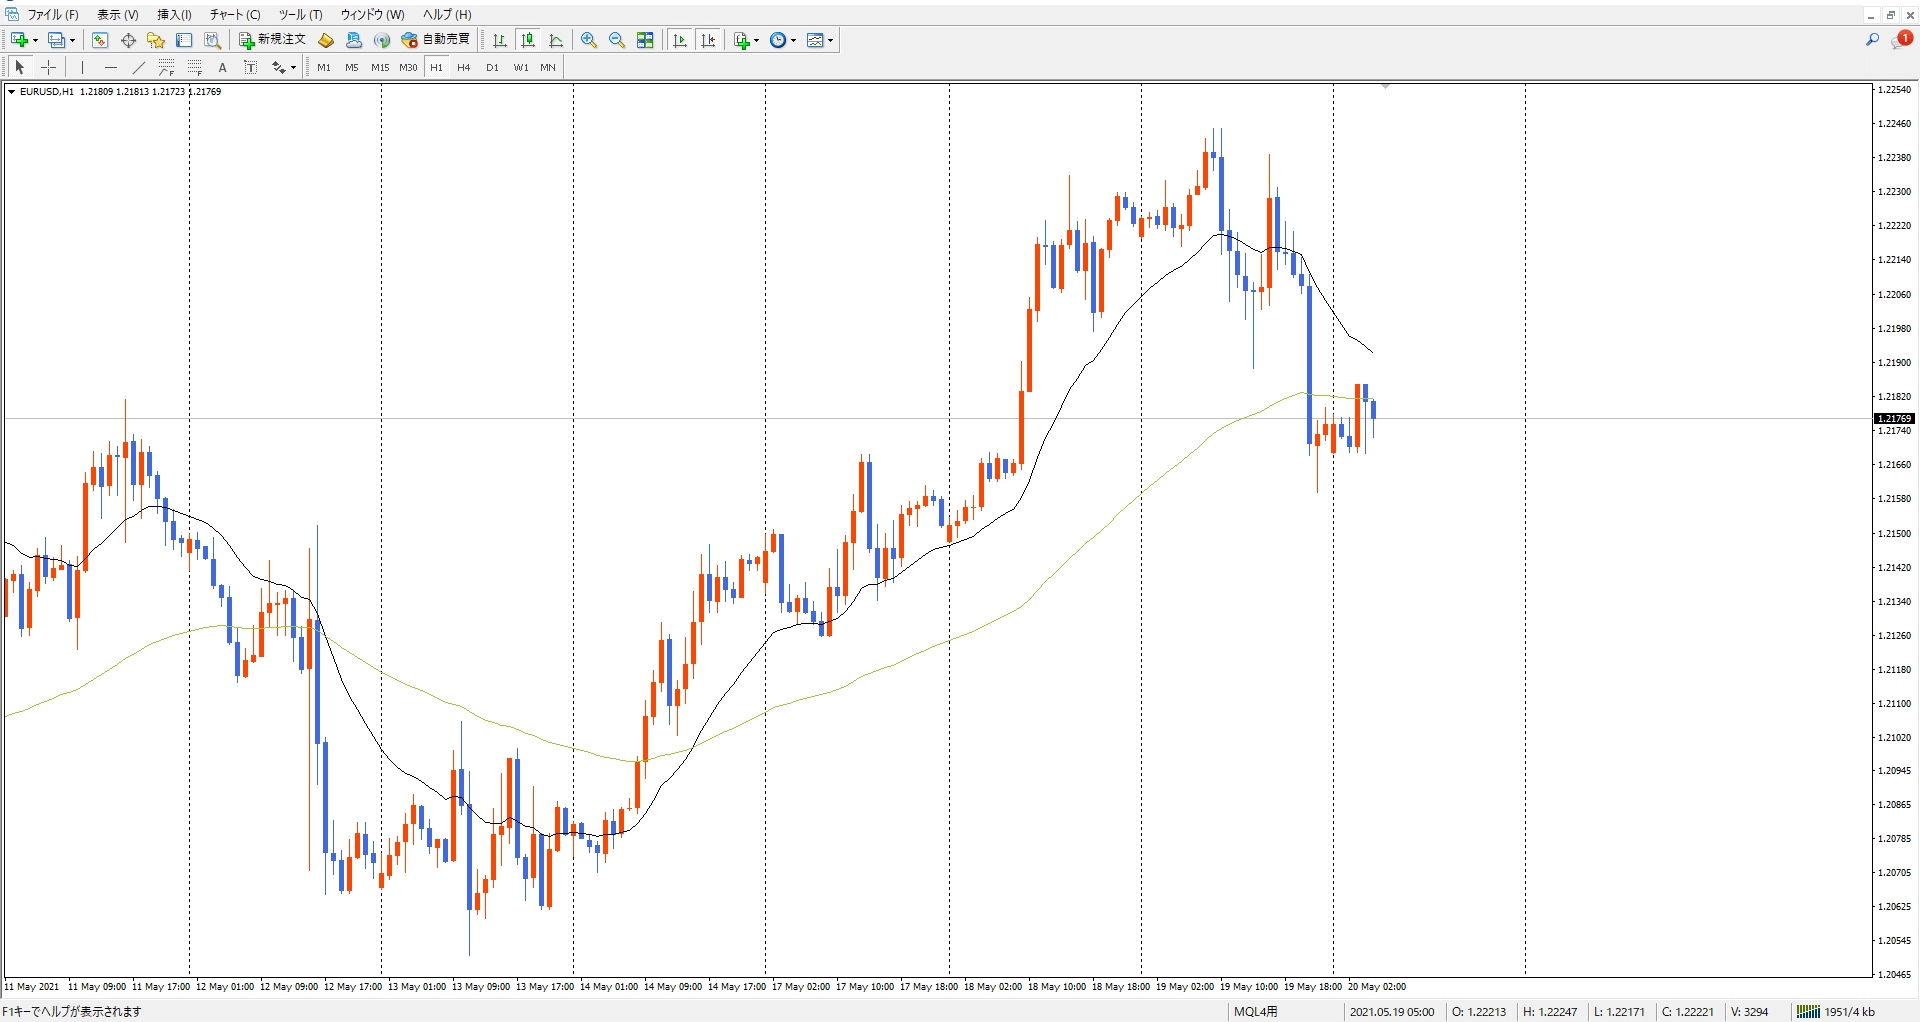Open the notifications bubble with badge 1
Screen dimensions: 1920x1022
[1900, 40]
